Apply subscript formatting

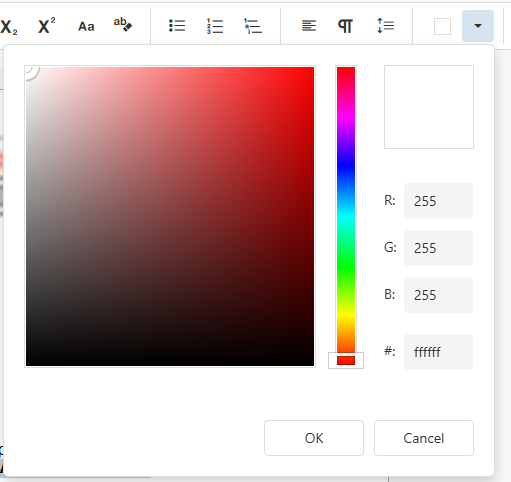coord(9,26)
